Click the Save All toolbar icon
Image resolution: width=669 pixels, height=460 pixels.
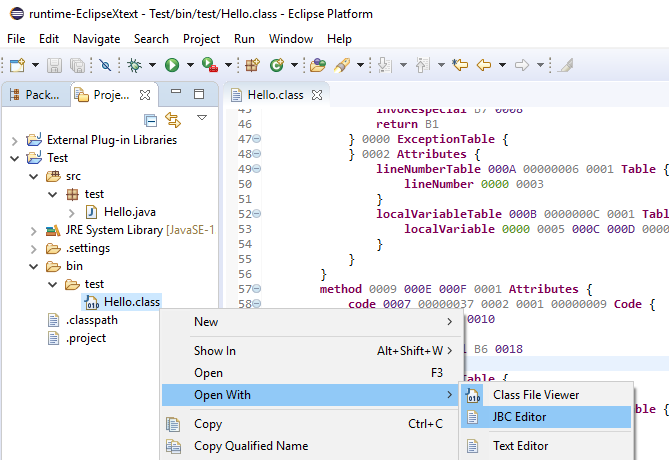pos(77,65)
